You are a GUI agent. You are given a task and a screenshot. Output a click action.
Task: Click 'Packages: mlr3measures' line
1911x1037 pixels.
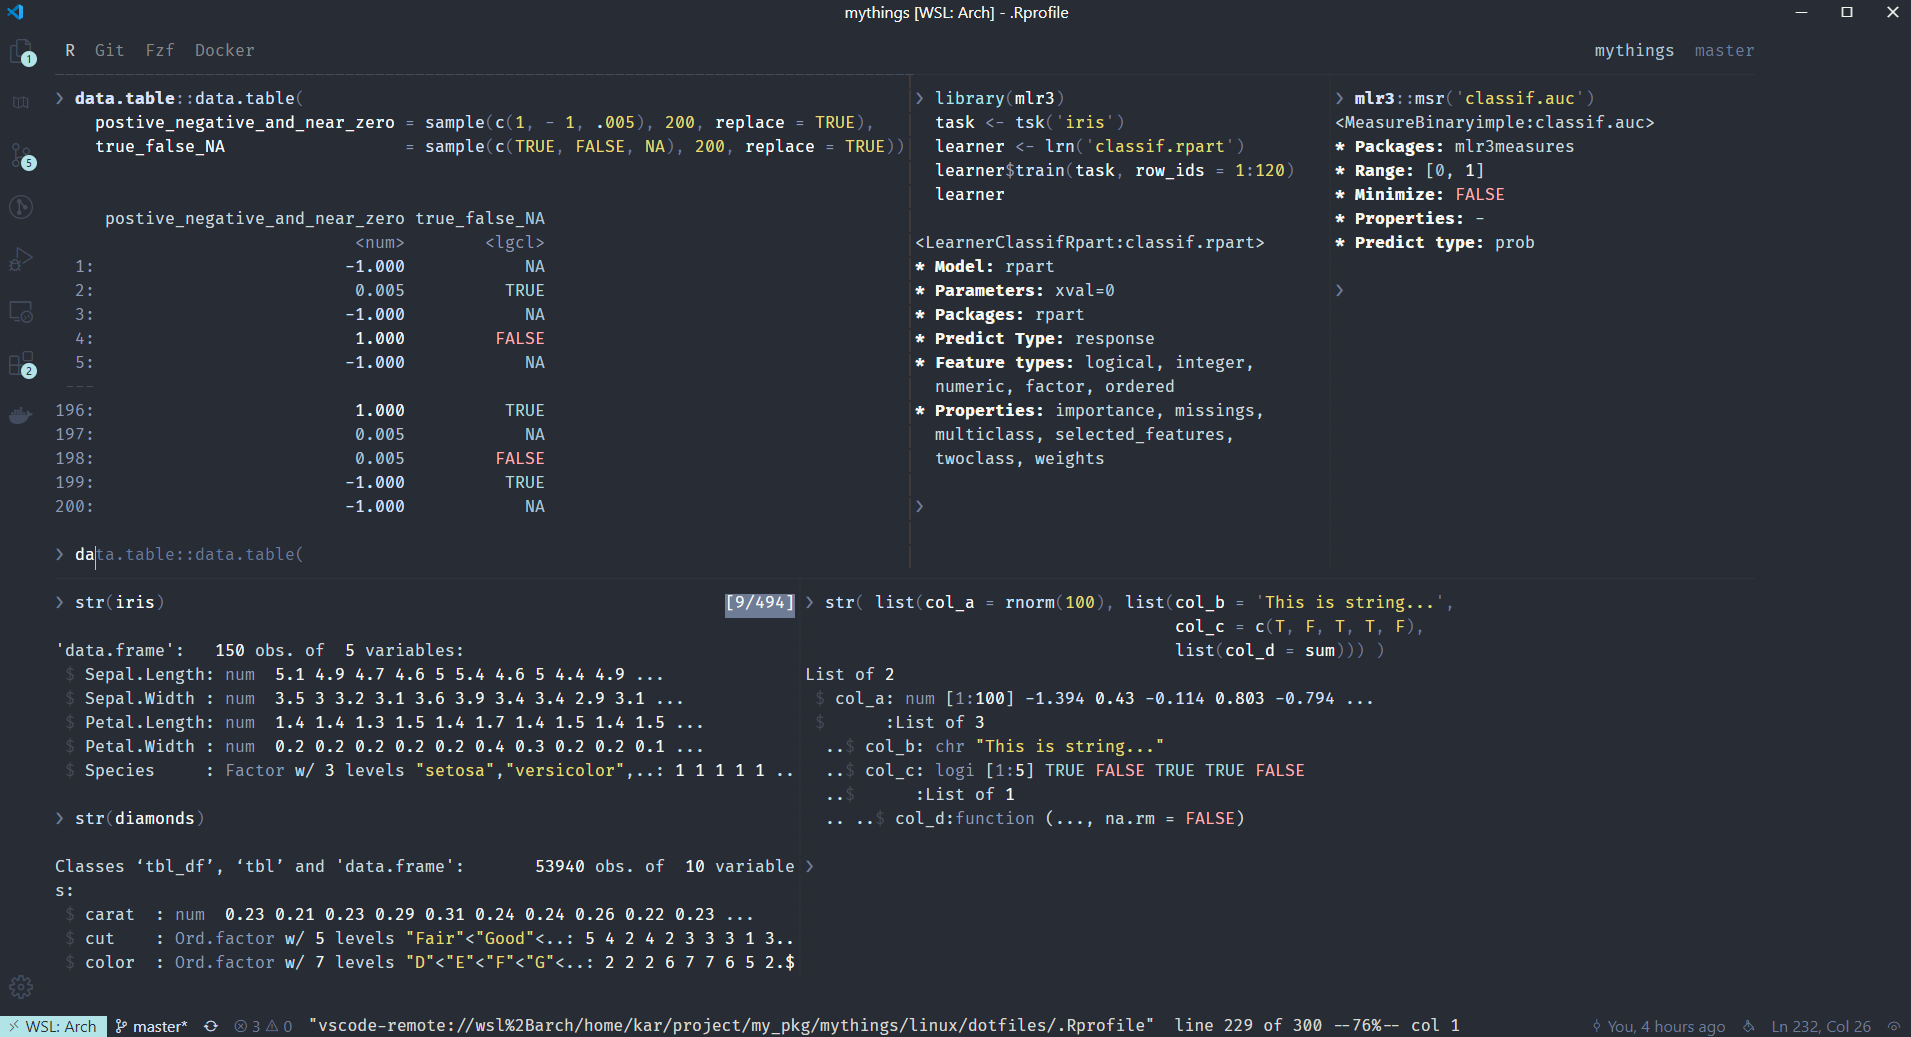1455,146
